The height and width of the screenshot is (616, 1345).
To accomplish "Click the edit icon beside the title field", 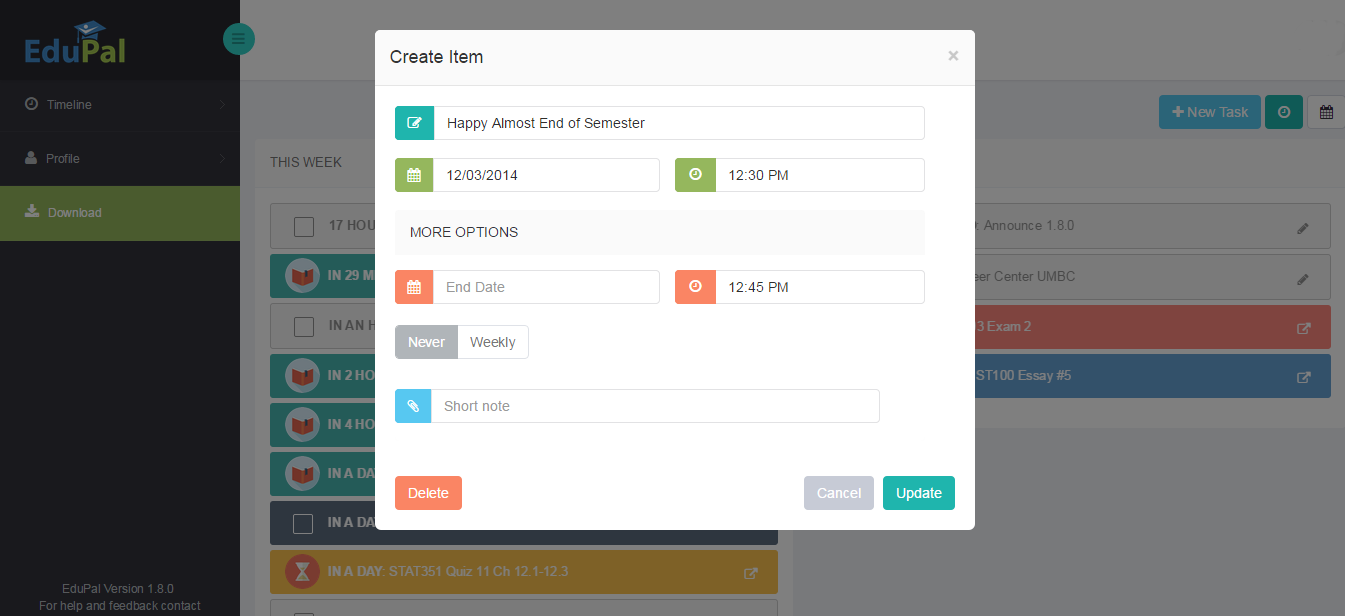I will [x=414, y=123].
